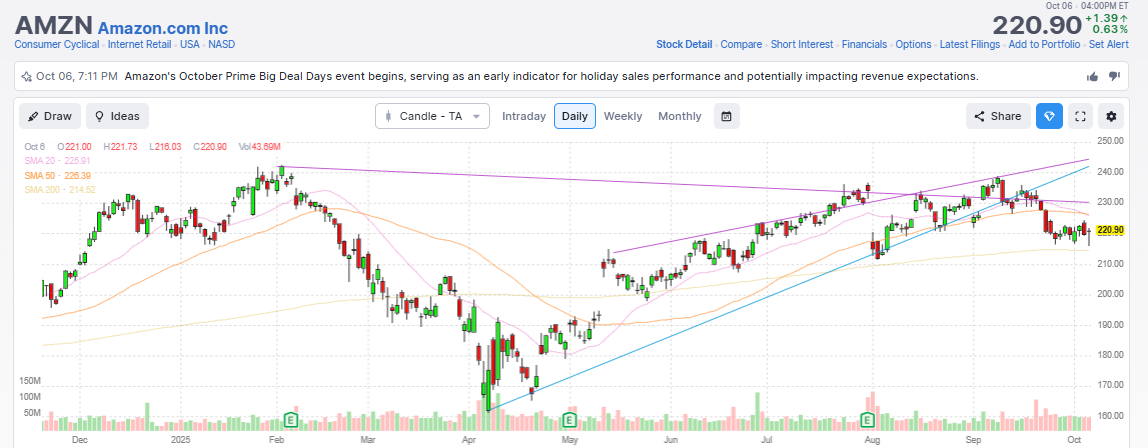Image resolution: width=1148 pixels, height=448 pixels.
Task: Select the Daily timeframe
Action: click(x=575, y=116)
